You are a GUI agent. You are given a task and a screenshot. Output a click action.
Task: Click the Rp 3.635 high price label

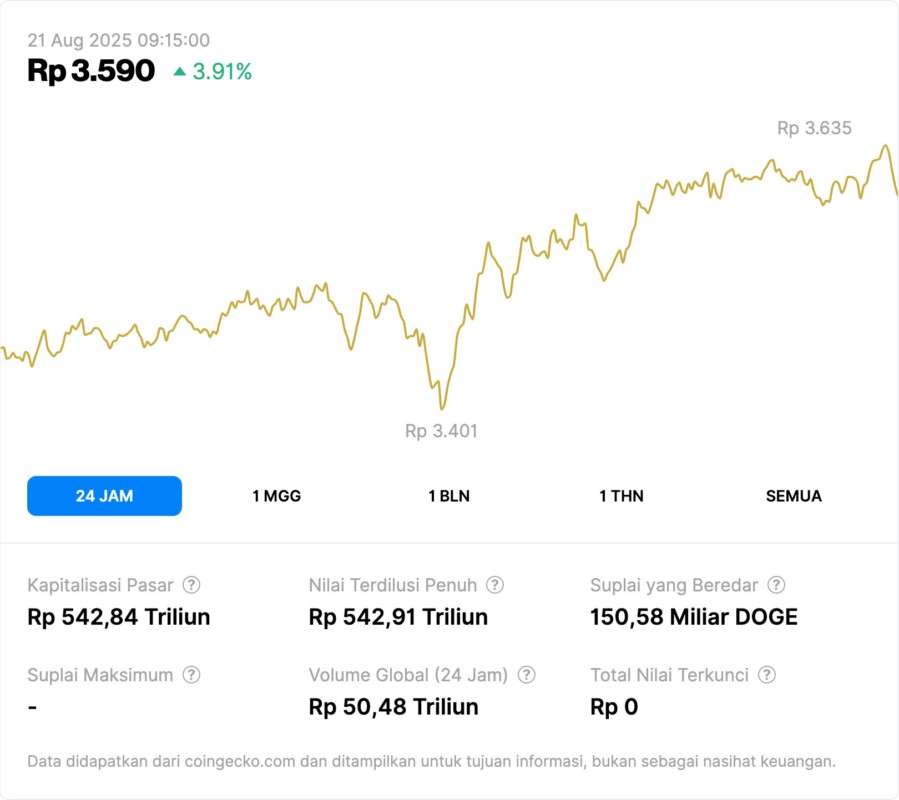pyautogui.click(x=814, y=128)
